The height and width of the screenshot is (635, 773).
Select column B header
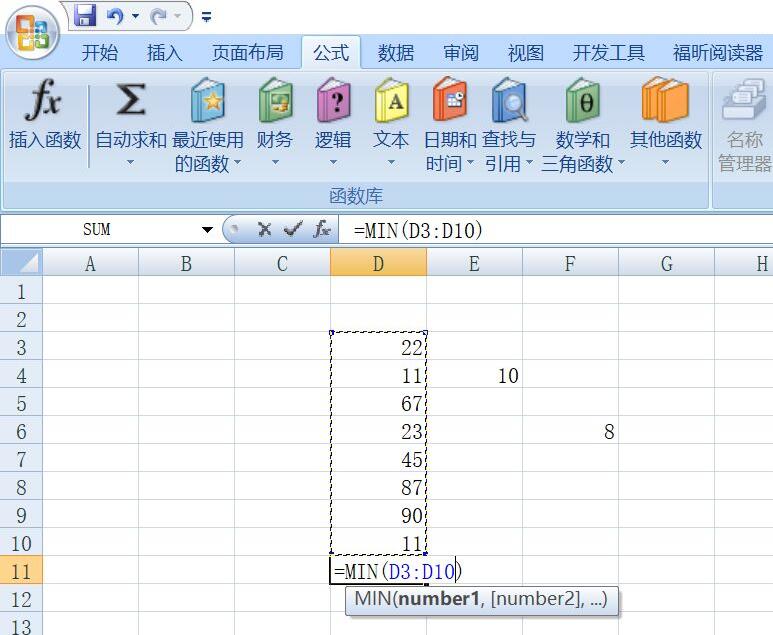coord(186,263)
